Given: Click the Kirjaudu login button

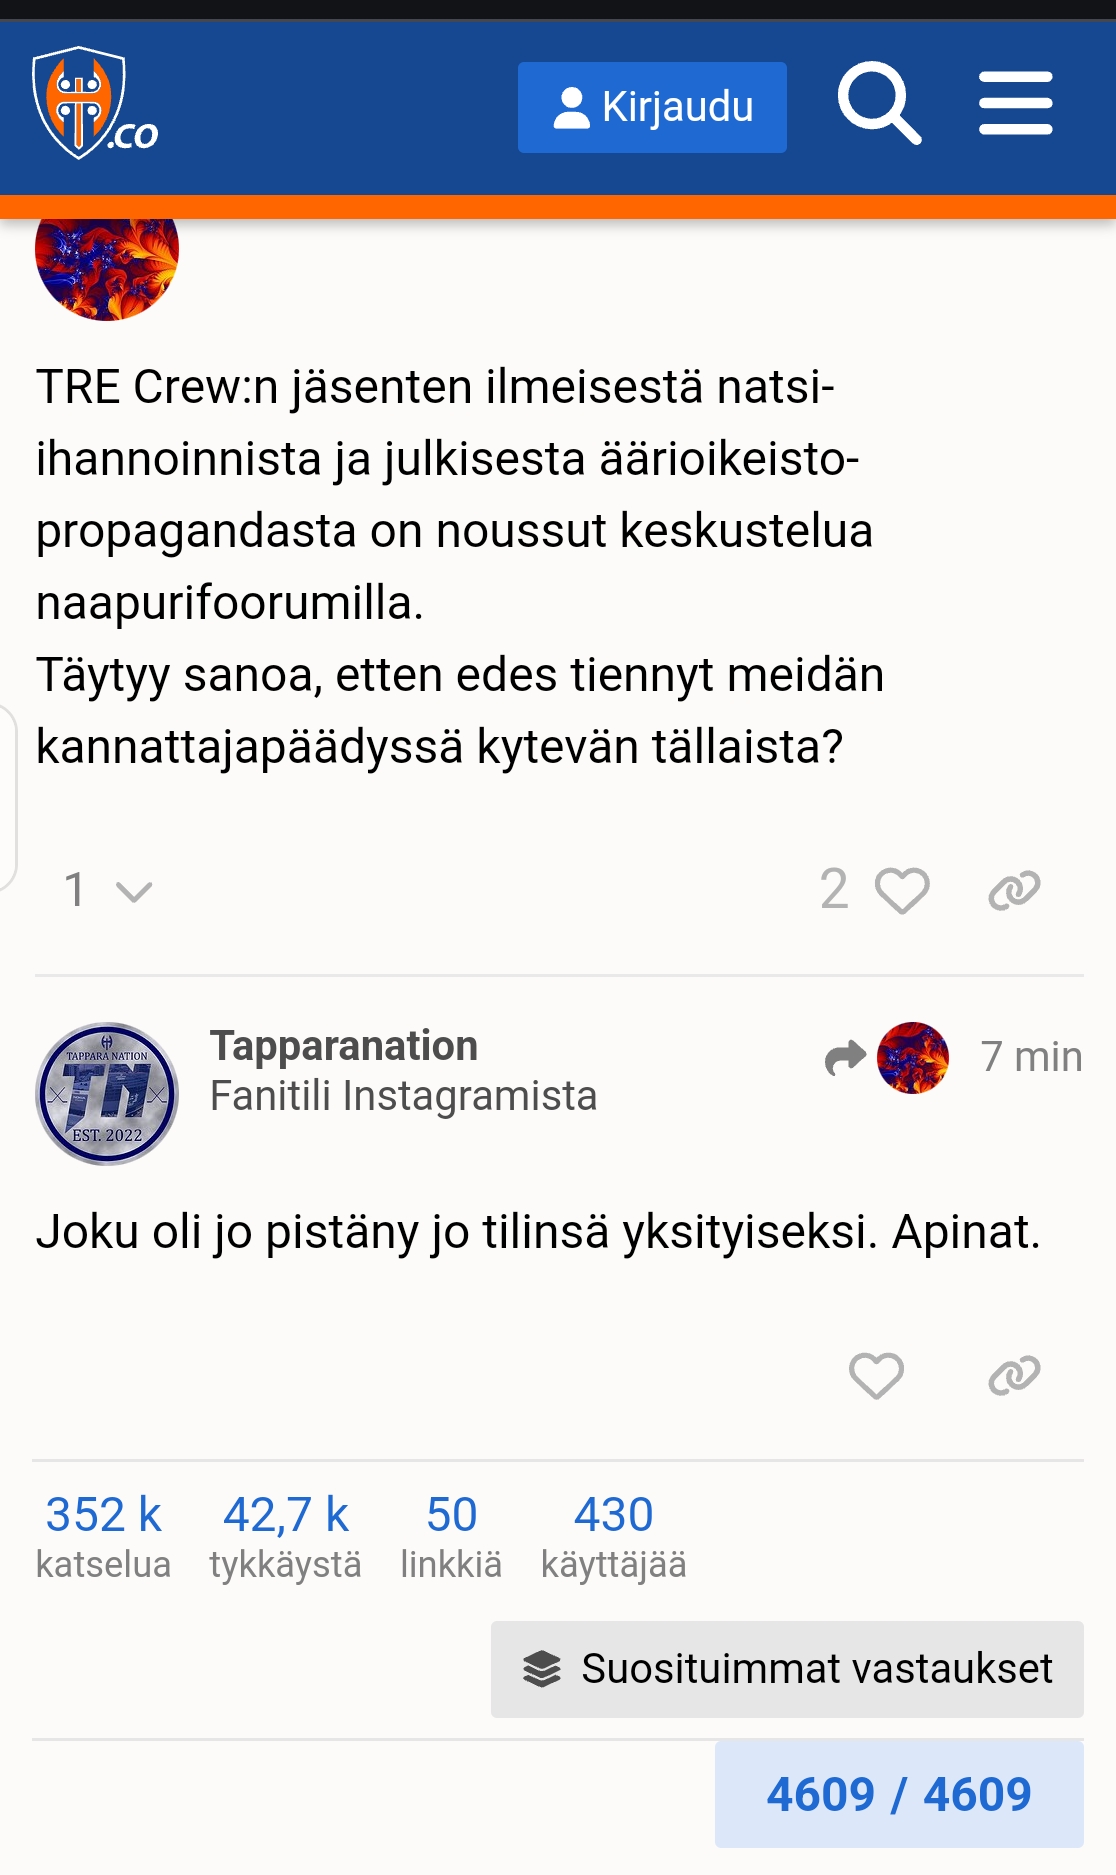Looking at the screenshot, I should pos(652,107).
